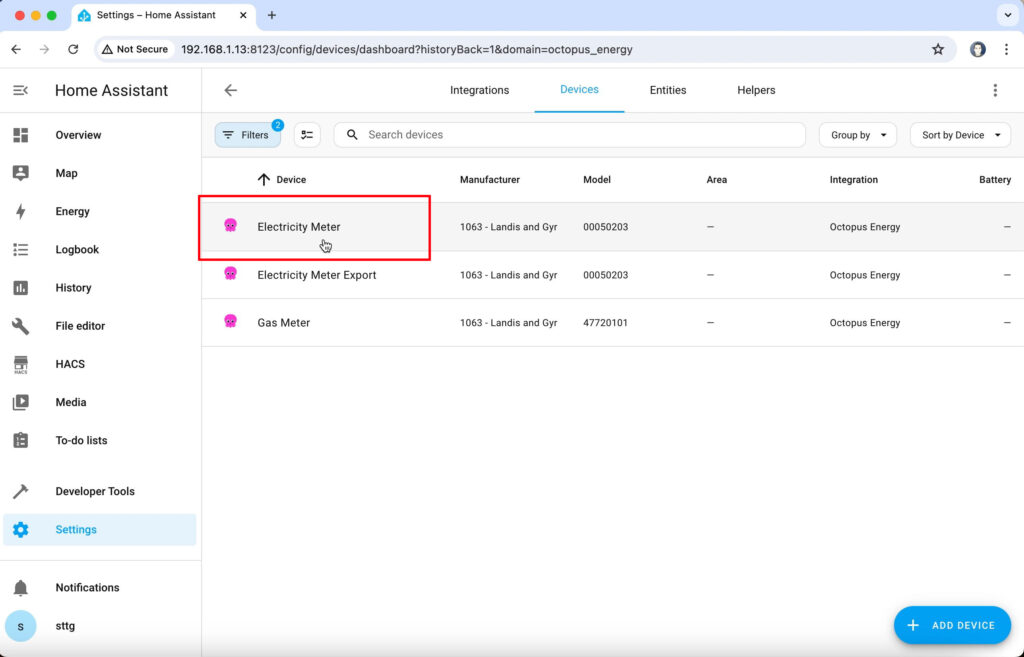Open the HACS store icon
The image size is (1024, 657).
point(21,364)
